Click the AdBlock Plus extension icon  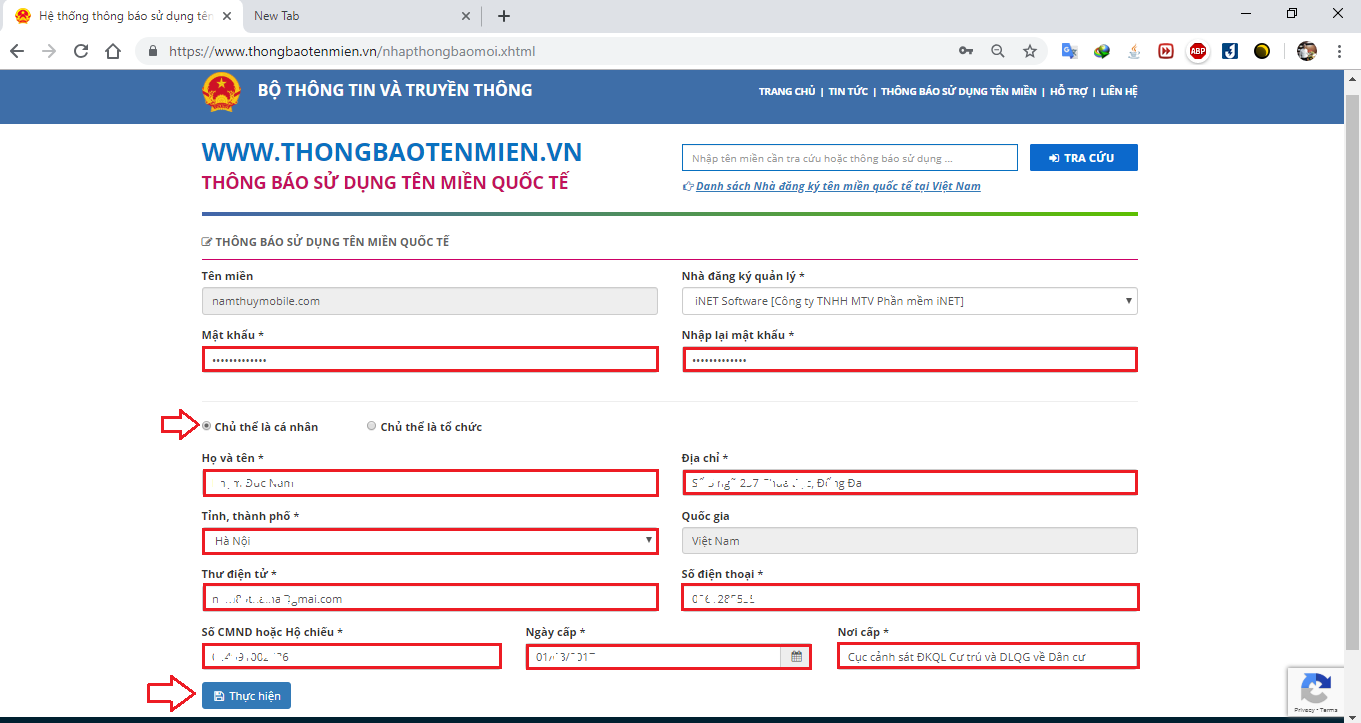(1197, 50)
